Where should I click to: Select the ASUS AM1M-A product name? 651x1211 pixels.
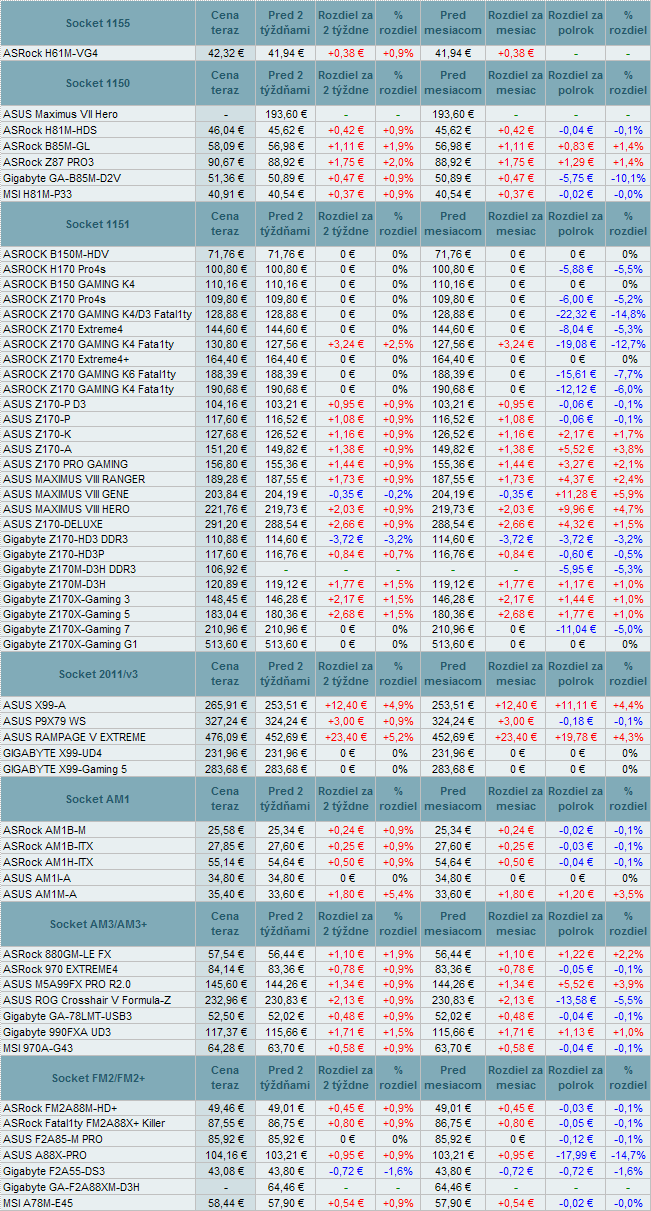[x=40, y=894]
